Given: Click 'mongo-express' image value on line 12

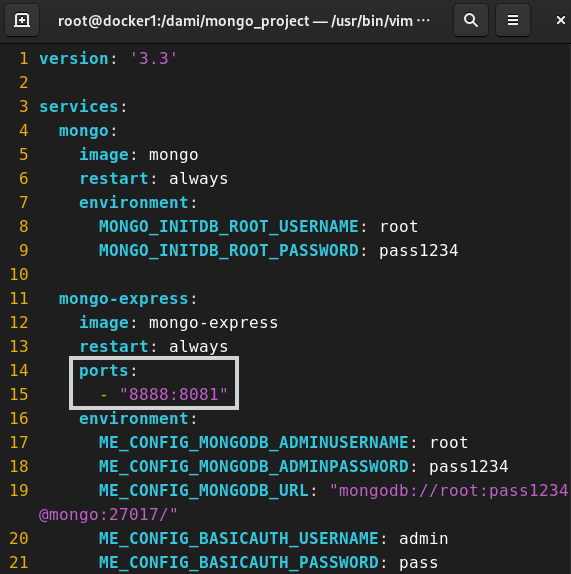Looking at the screenshot, I should pyautogui.click(x=213, y=323).
